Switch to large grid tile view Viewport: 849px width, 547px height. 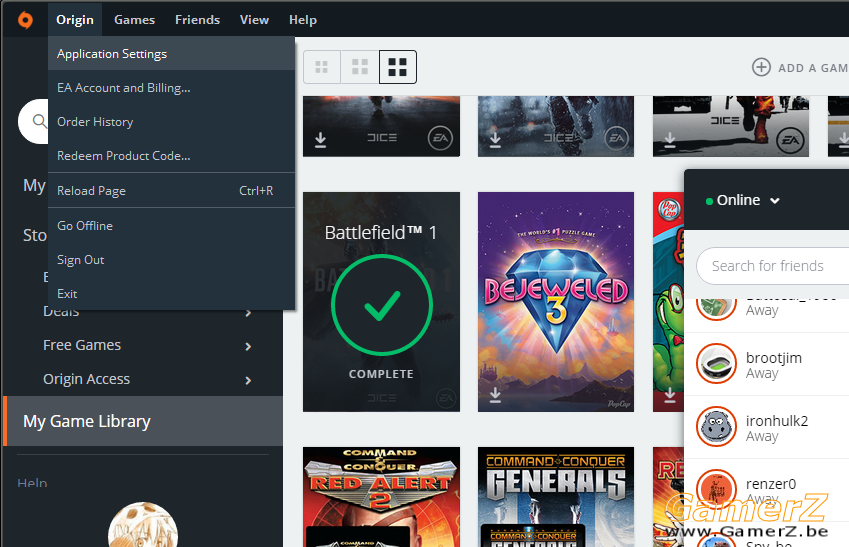(398, 67)
